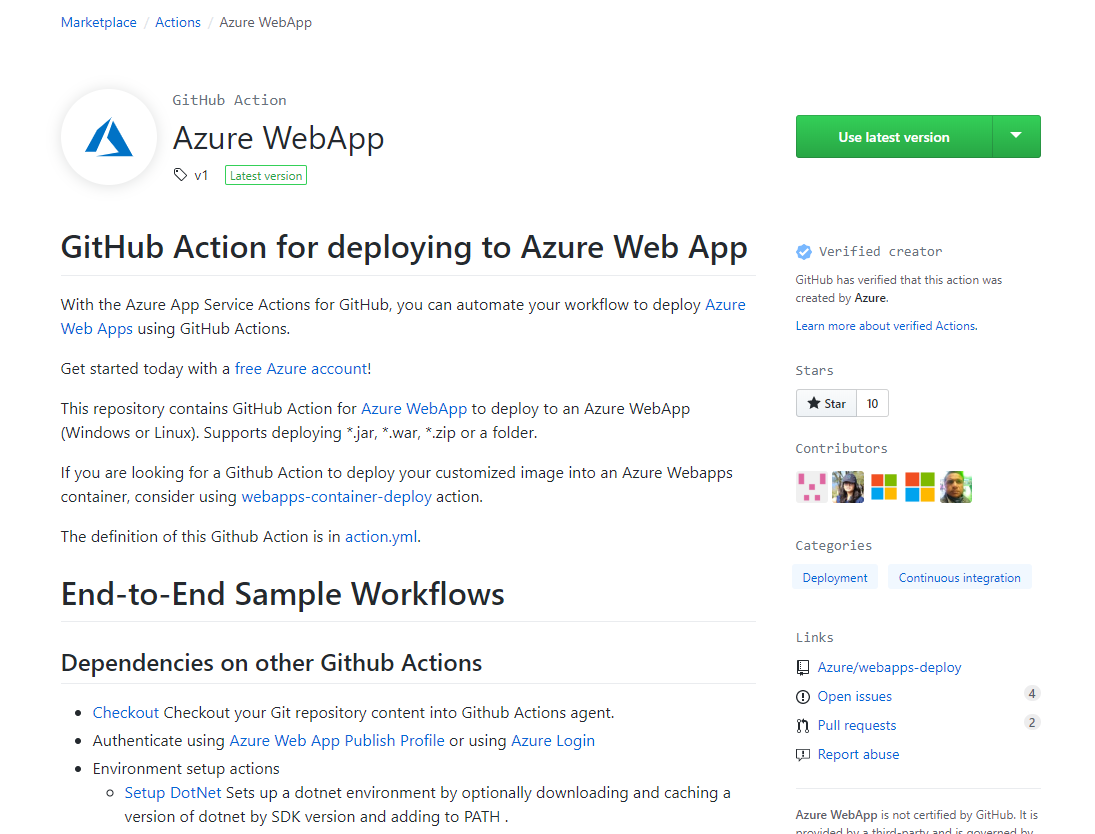Click the v1 version tag icon
The width and height of the screenshot is (1095, 834).
[180, 175]
